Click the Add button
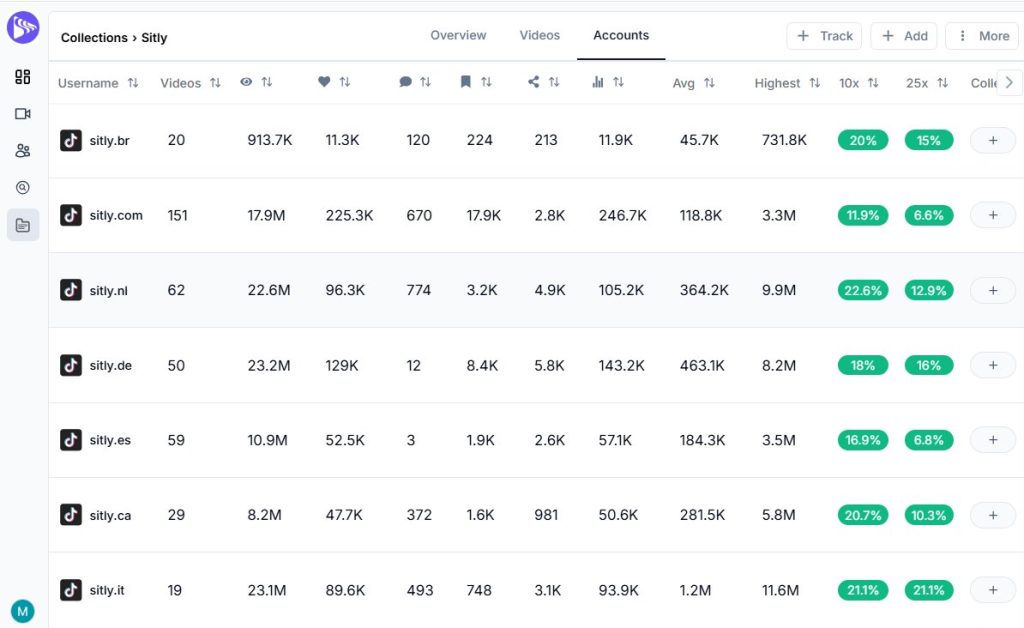Image resolution: width=1024 pixels, height=628 pixels. click(904, 36)
